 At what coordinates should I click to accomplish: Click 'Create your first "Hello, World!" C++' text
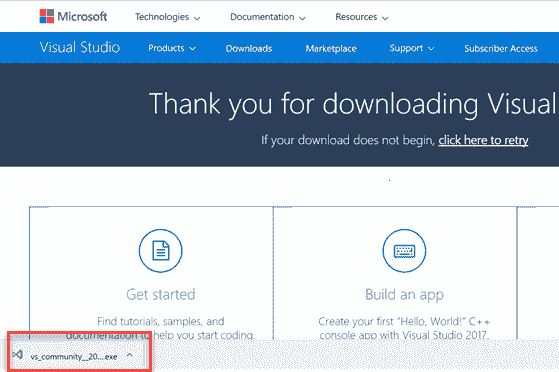point(404,321)
